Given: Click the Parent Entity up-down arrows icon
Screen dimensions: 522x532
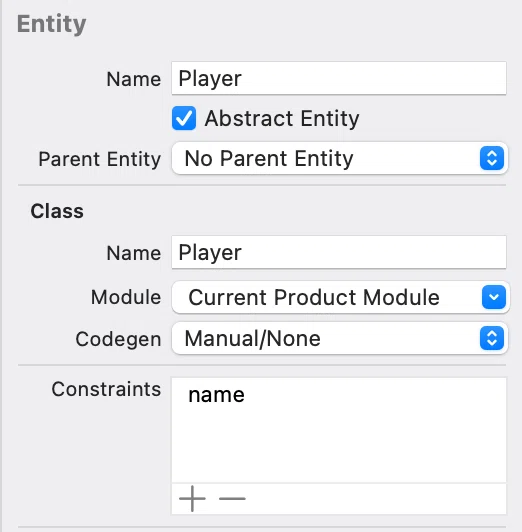Looking at the screenshot, I should (x=492, y=158).
